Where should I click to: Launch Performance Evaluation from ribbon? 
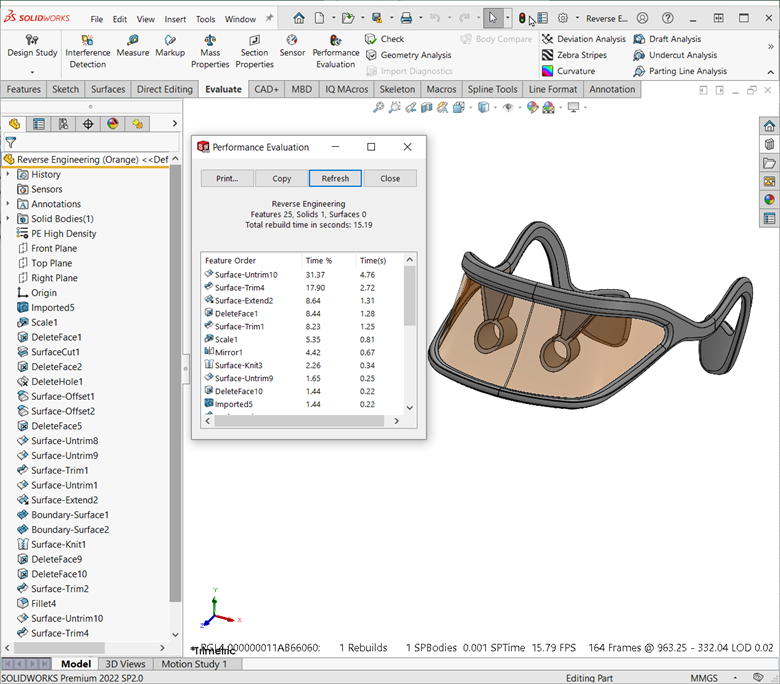point(336,51)
